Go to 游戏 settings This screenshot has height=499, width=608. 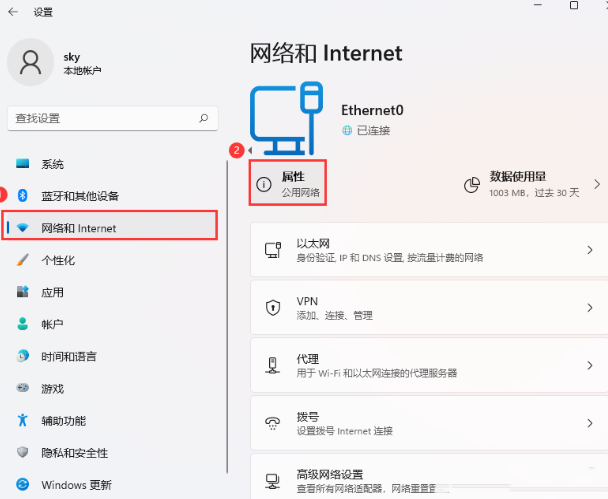click(x=111, y=388)
